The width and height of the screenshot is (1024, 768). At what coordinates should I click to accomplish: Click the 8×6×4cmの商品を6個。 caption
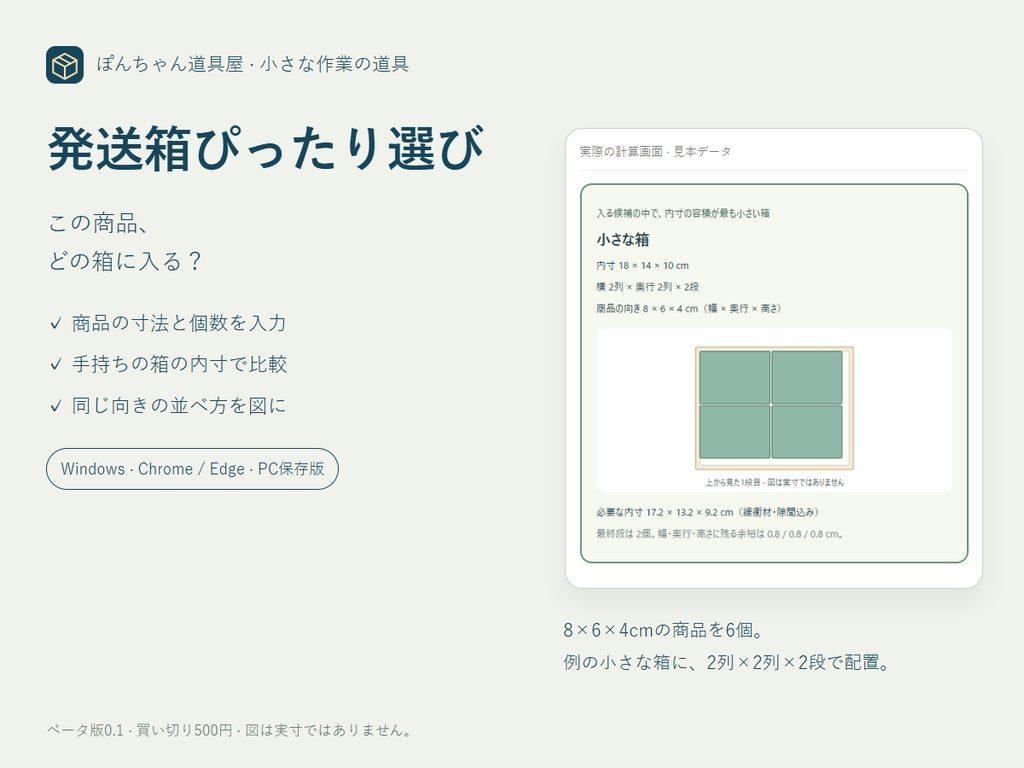point(664,630)
